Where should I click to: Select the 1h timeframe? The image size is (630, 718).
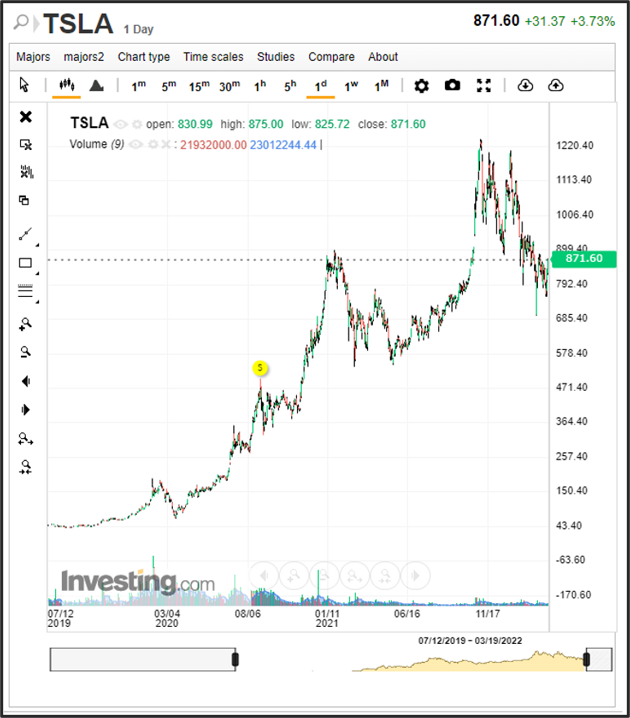point(260,86)
